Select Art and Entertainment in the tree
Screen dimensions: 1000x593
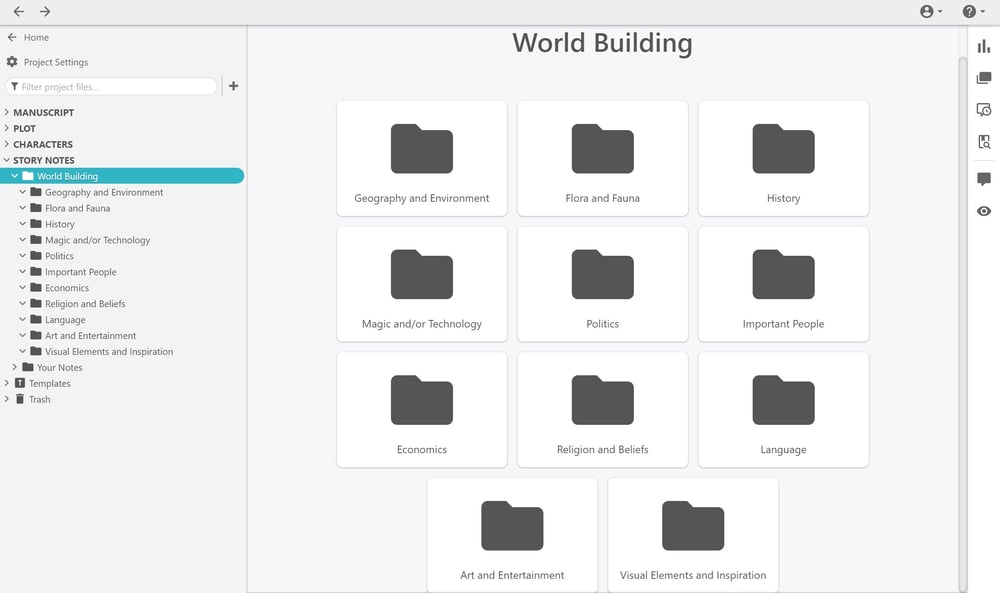coord(91,335)
